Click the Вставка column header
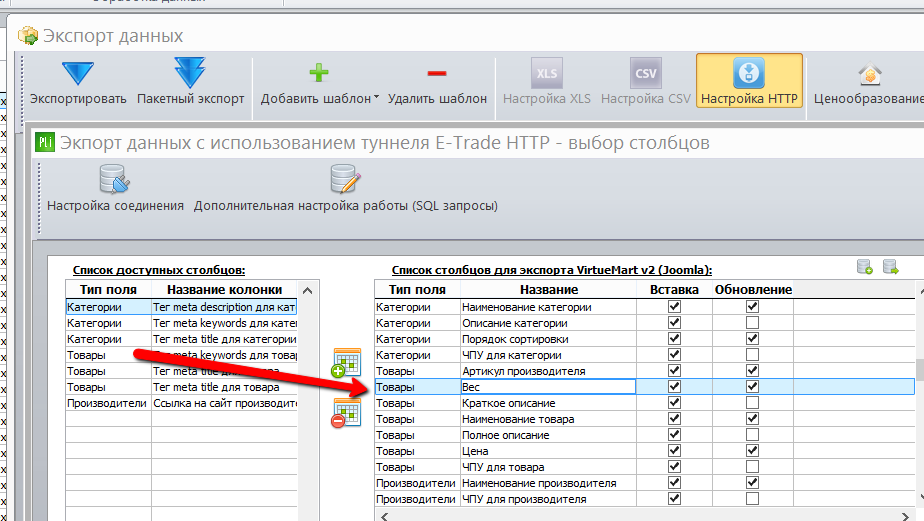The image size is (924, 521). 674,289
